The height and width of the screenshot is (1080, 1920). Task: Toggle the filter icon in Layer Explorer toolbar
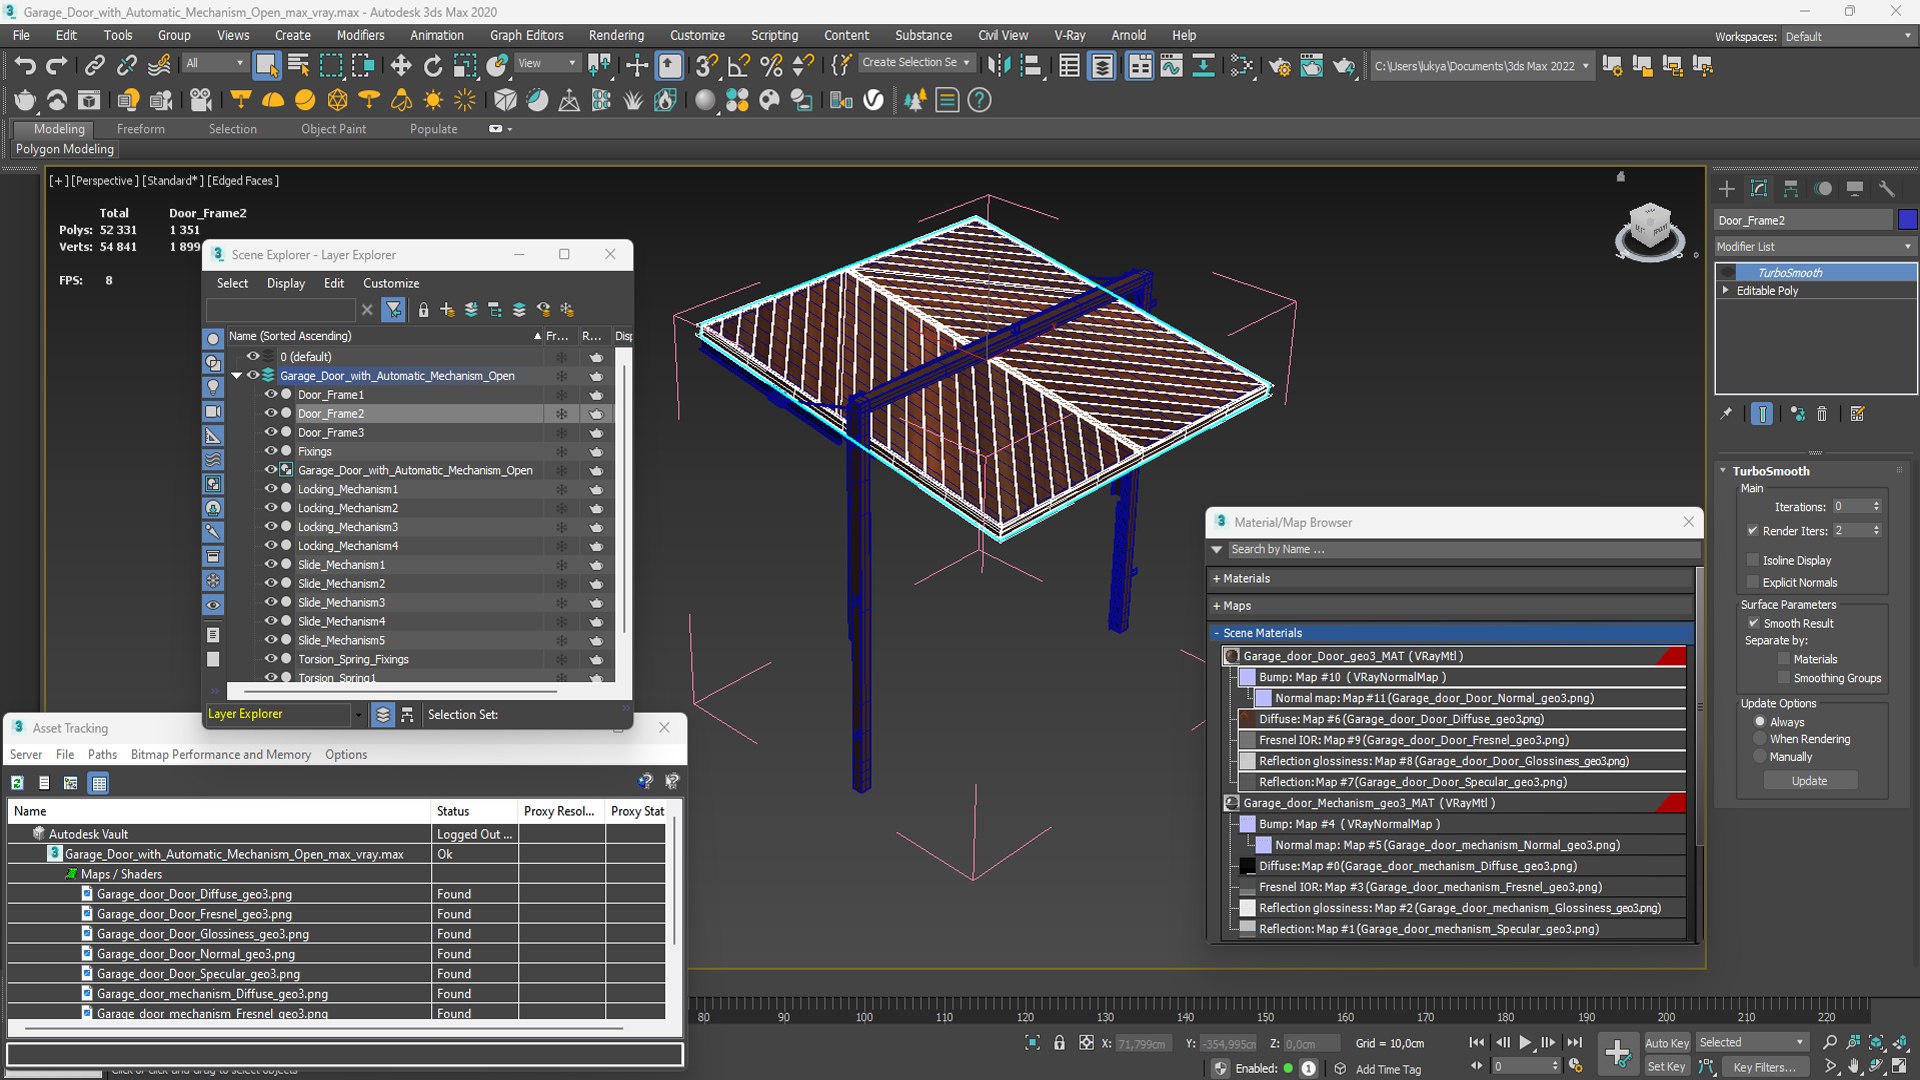[x=394, y=310]
